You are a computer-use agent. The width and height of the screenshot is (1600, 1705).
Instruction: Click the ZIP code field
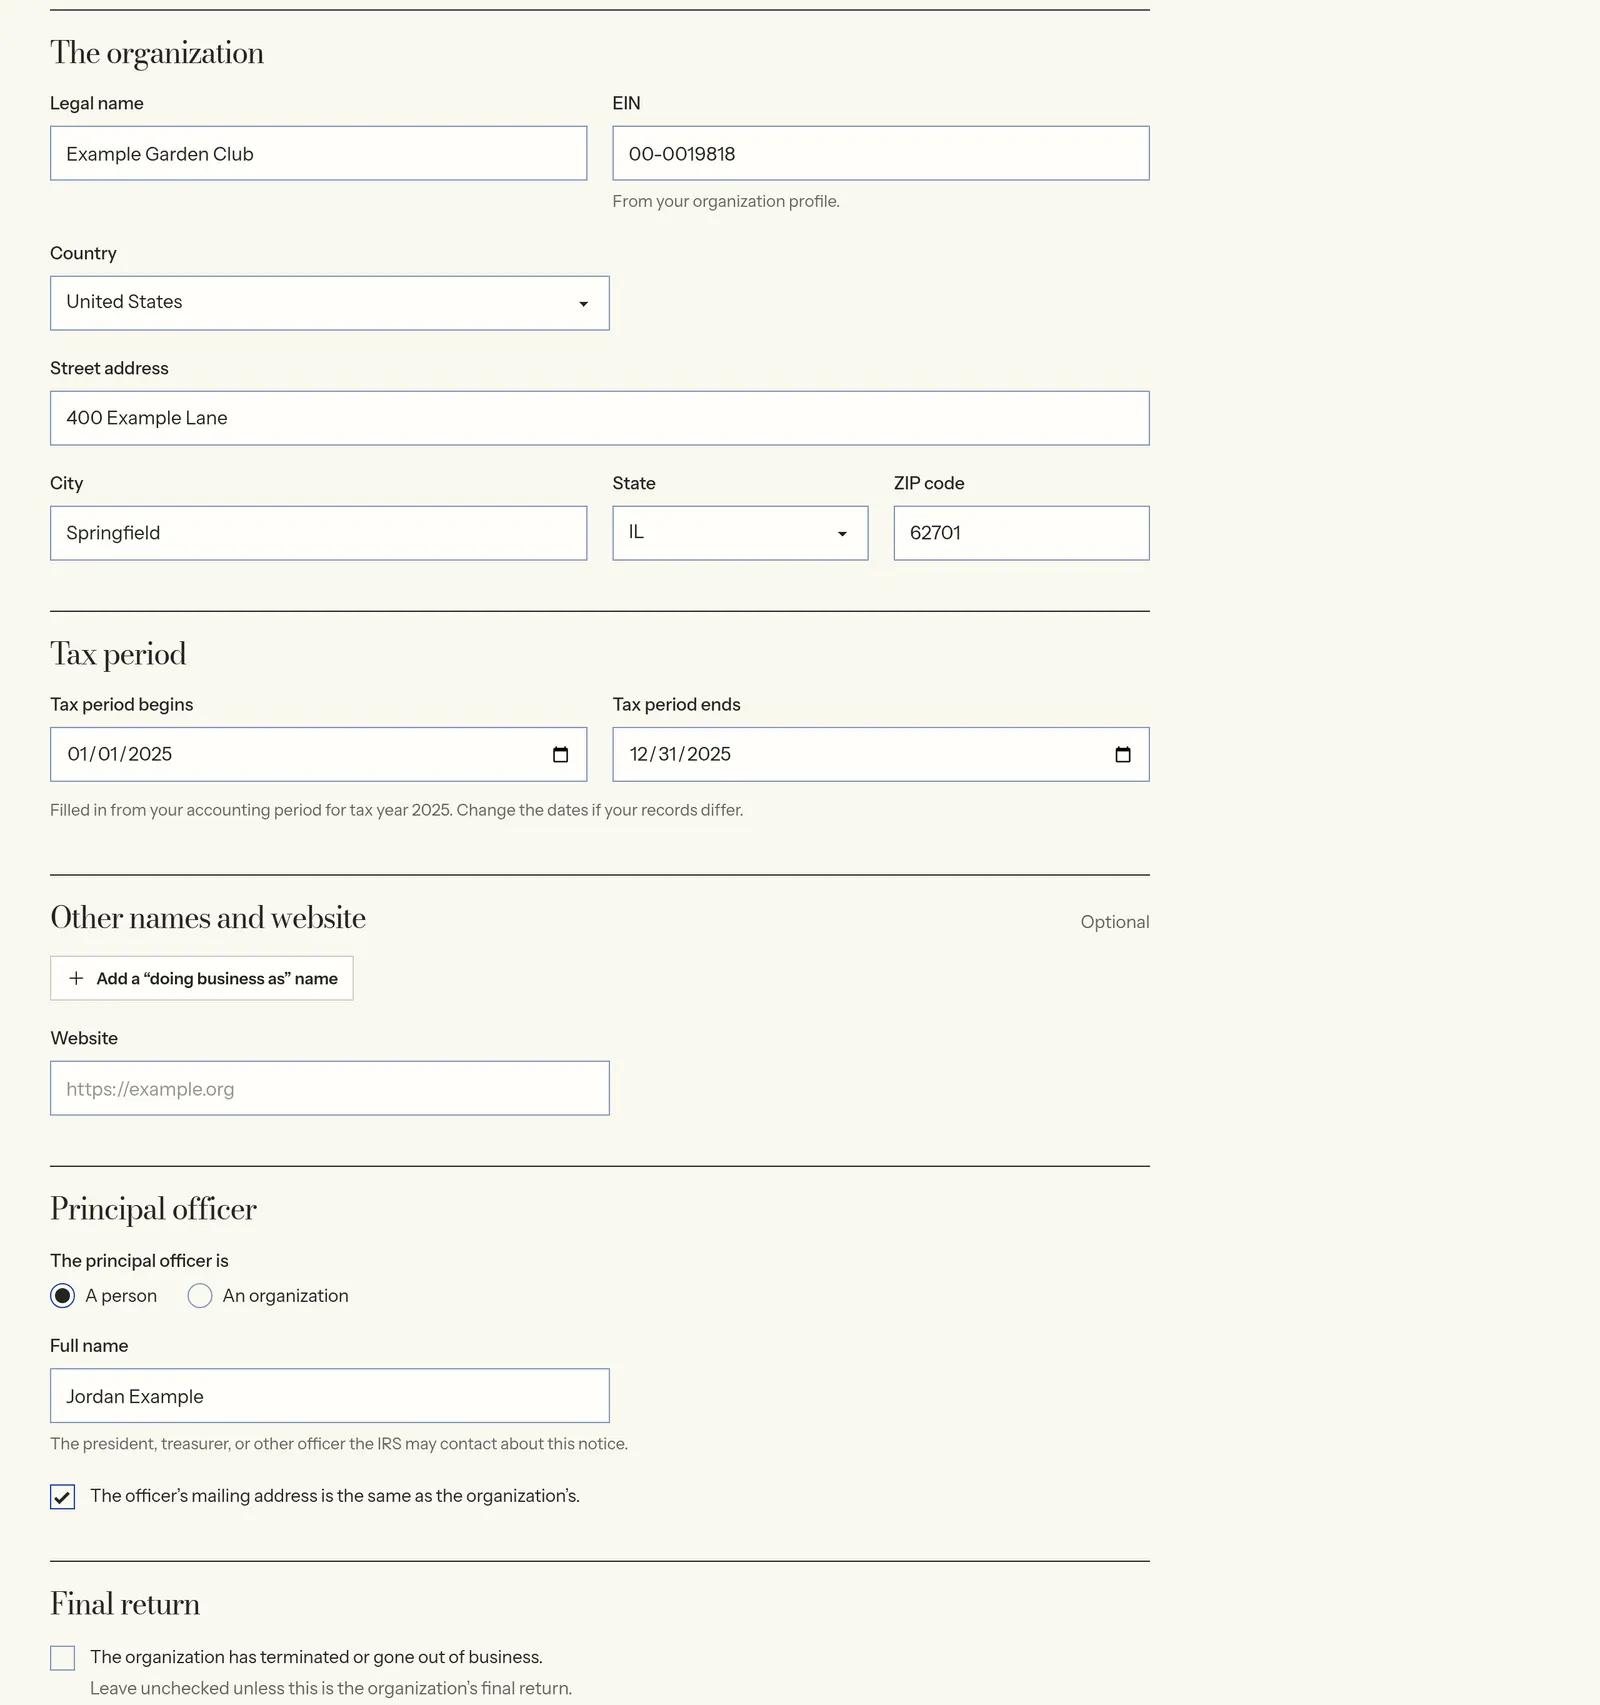pyautogui.click(x=1022, y=533)
